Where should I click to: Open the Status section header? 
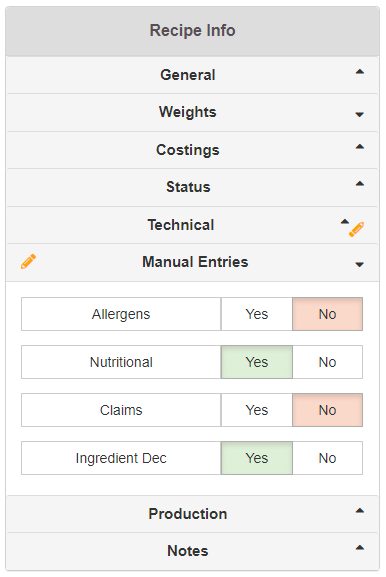(x=192, y=187)
